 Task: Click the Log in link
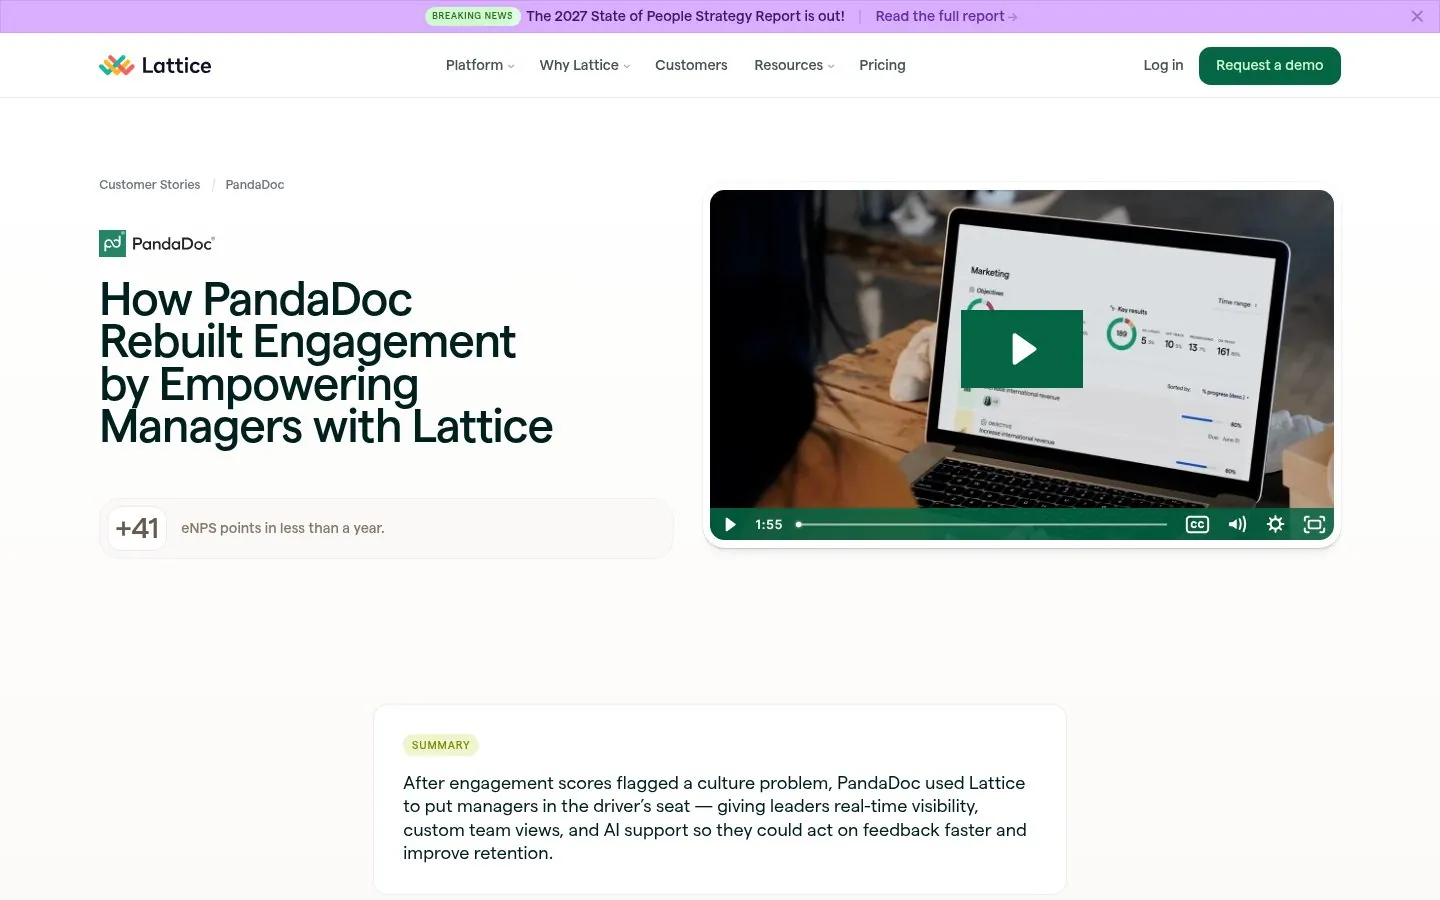pyautogui.click(x=1163, y=65)
